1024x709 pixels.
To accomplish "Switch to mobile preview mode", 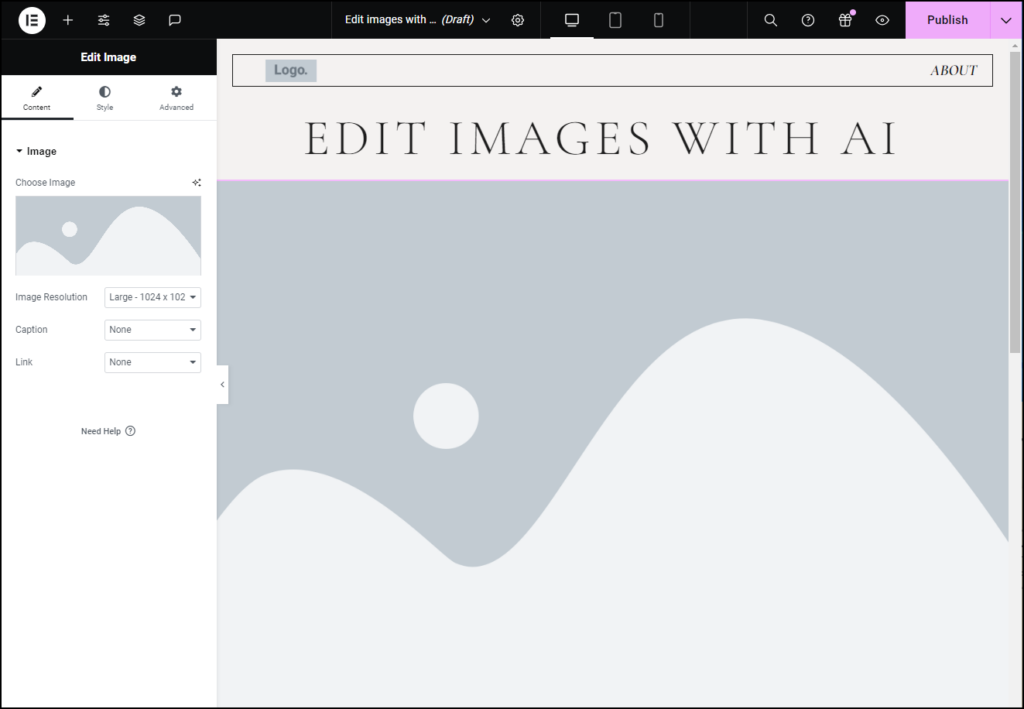I will click(657, 20).
